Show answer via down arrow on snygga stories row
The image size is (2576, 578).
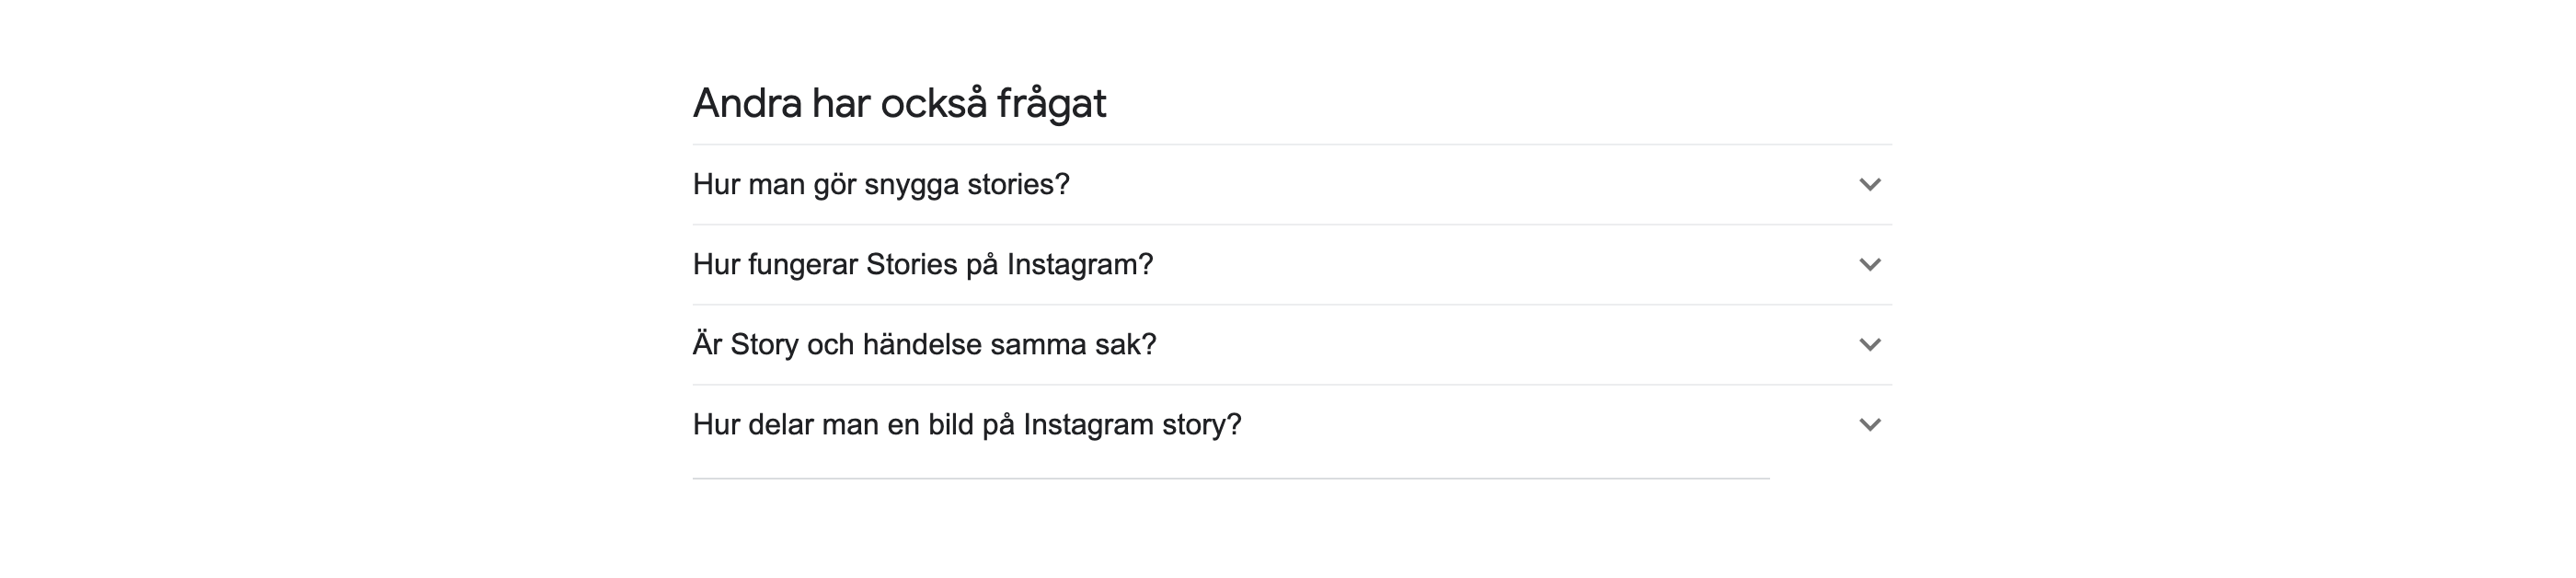point(1869,185)
